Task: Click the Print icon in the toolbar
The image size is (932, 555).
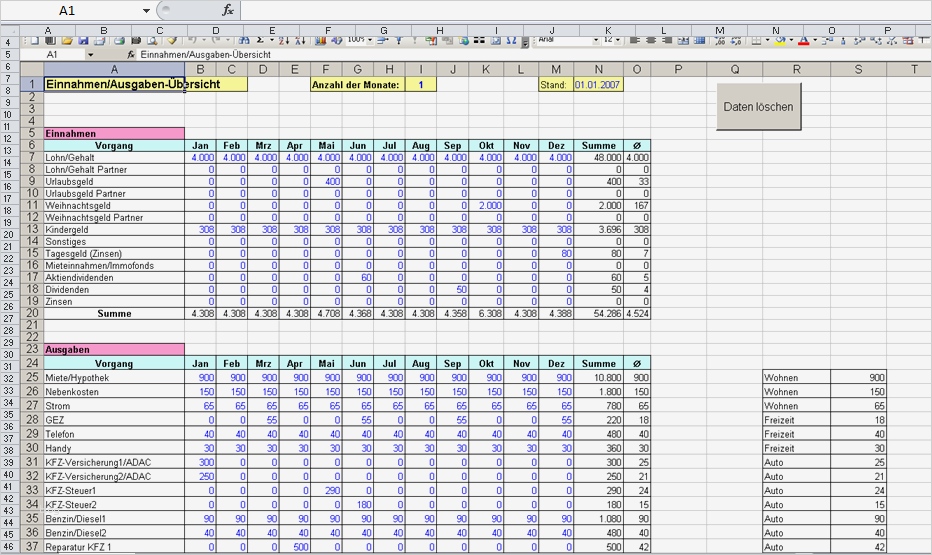Action: tap(118, 41)
